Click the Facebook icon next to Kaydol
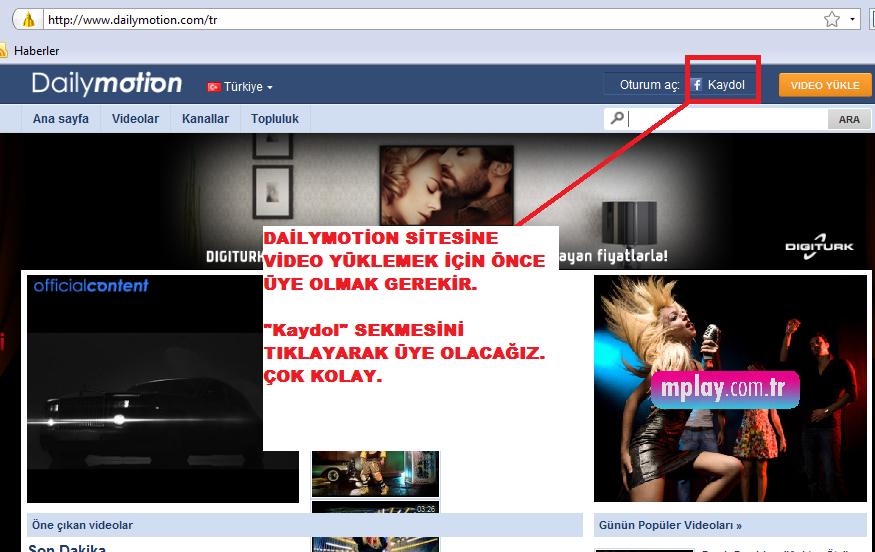 click(696, 85)
